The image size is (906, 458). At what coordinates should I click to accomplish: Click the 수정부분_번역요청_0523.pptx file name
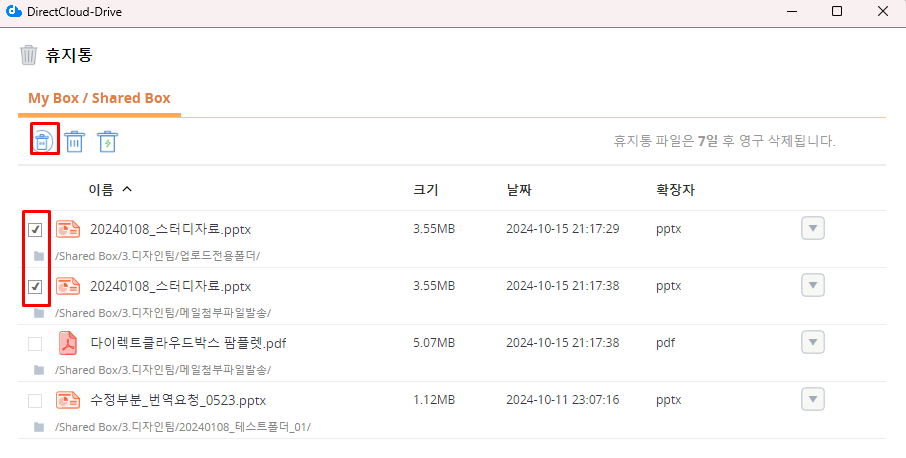(178, 400)
